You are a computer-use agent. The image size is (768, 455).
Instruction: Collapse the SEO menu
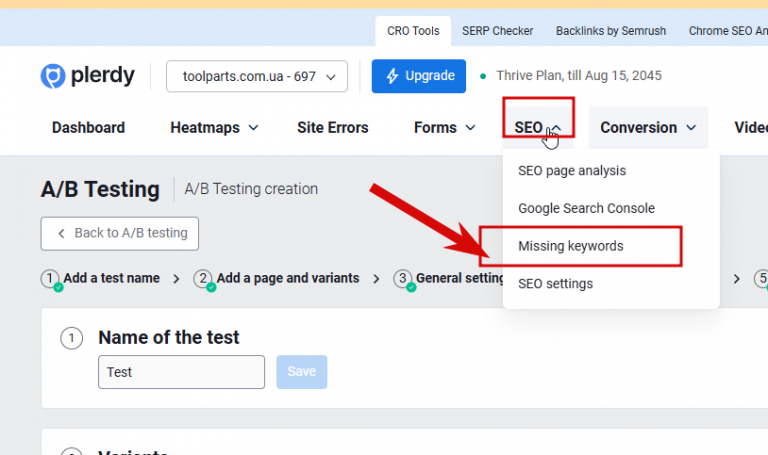pos(538,127)
